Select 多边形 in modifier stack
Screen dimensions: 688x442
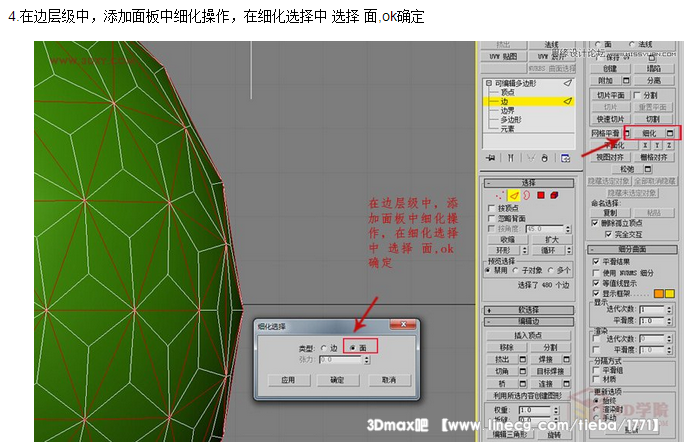click(x=511, y=120)
